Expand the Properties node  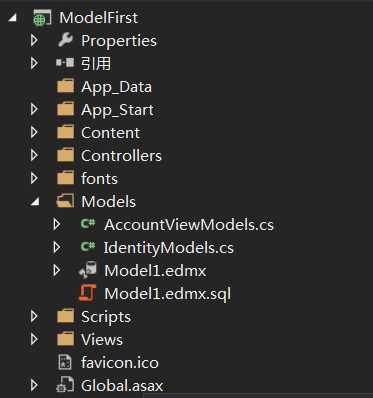[34, 40]
